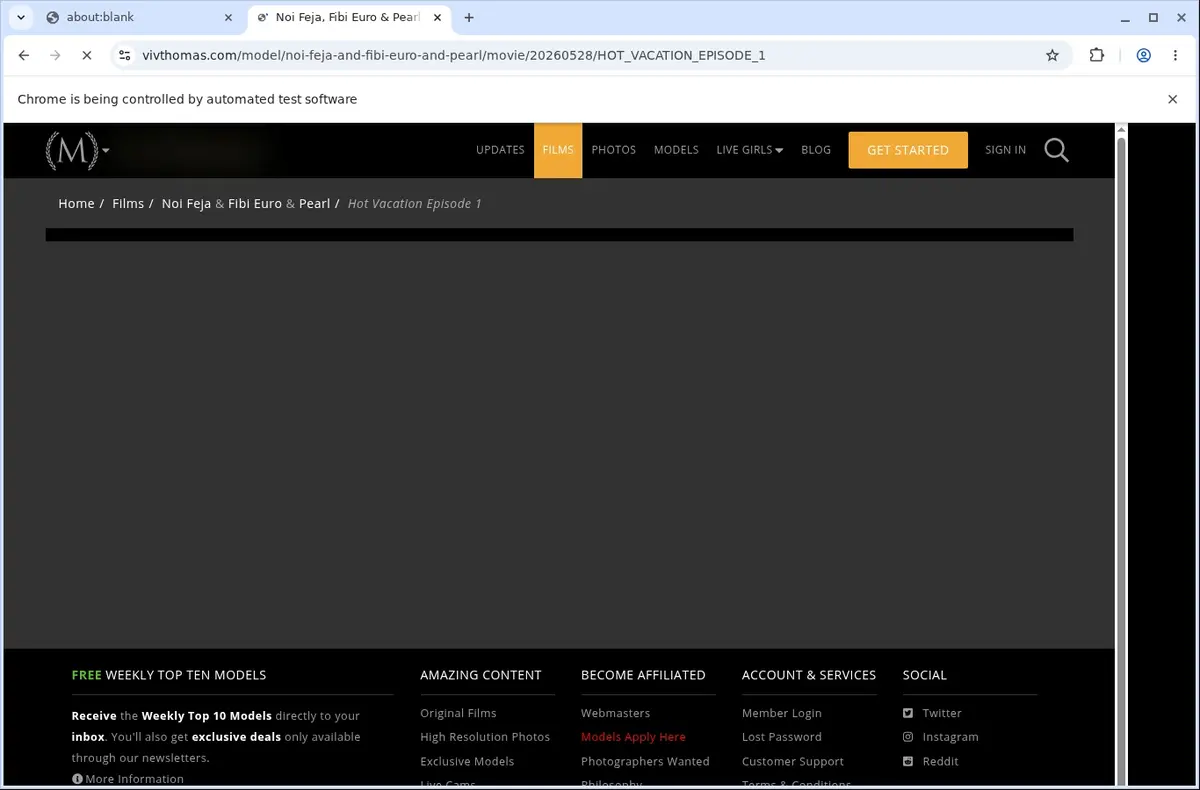
Task: Close the Noi Feja tab
Action: point(437,17)
